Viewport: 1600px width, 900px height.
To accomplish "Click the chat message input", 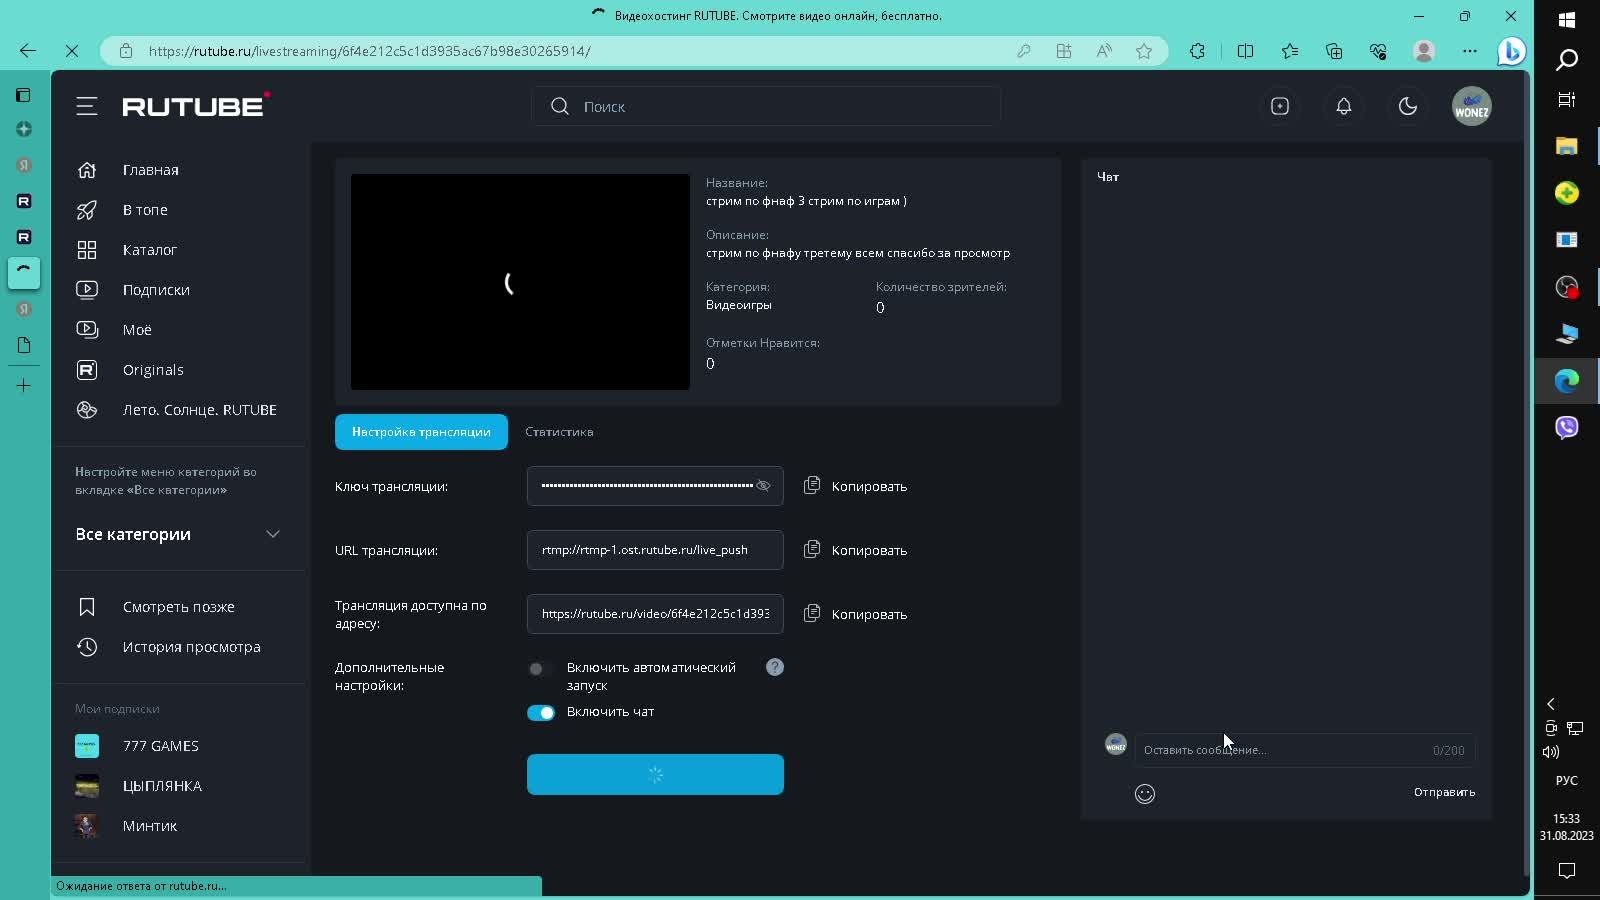I will click(x=1305, y=750).
